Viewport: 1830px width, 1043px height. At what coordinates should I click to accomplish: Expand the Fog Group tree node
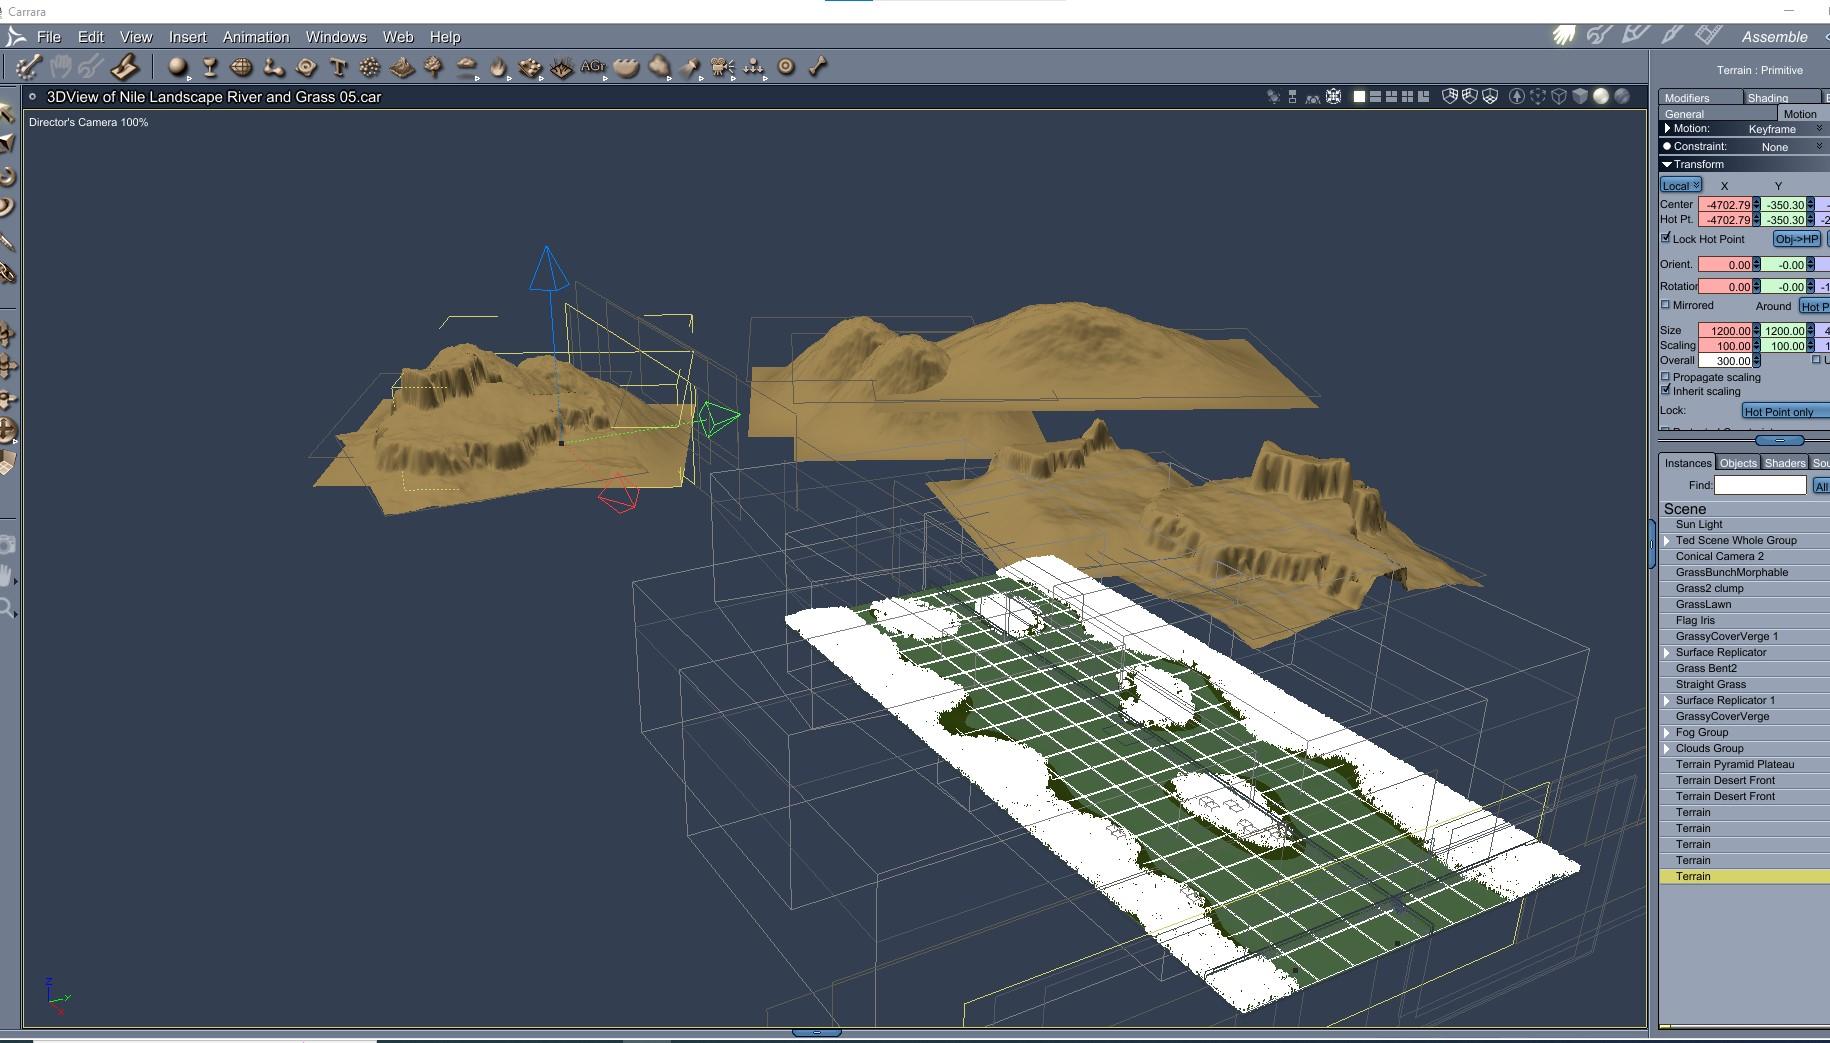(1667, 732)
